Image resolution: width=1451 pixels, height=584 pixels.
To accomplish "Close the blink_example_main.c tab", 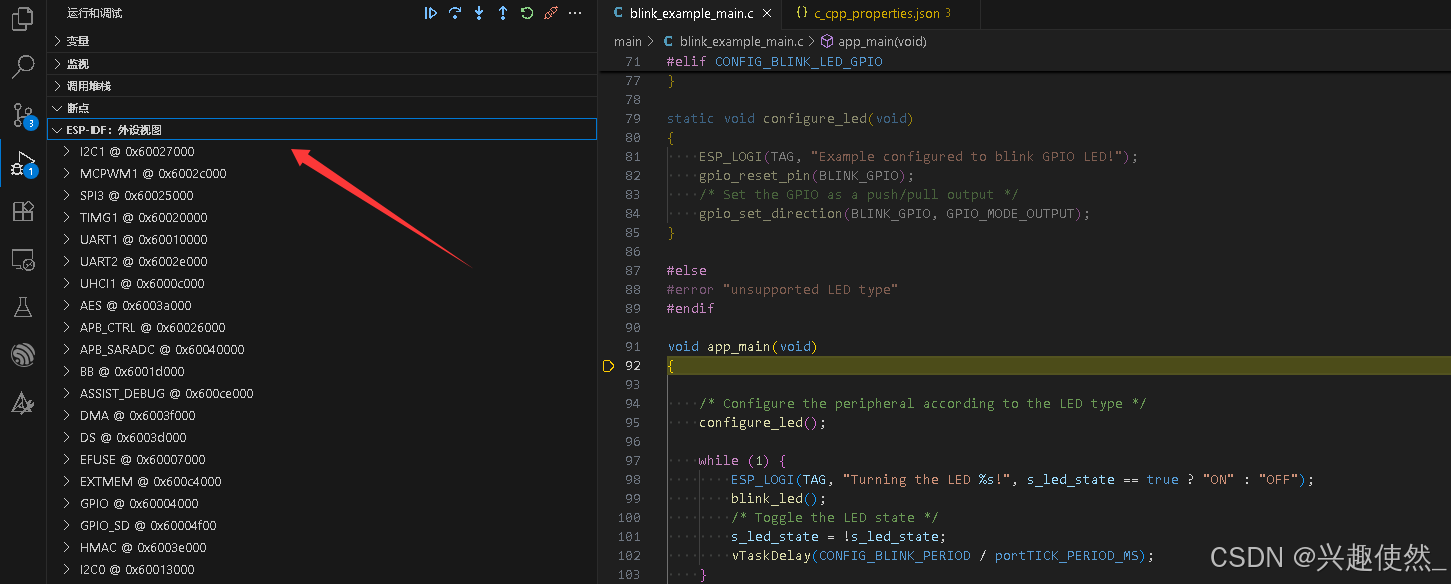I will click(x=767, y=13).
